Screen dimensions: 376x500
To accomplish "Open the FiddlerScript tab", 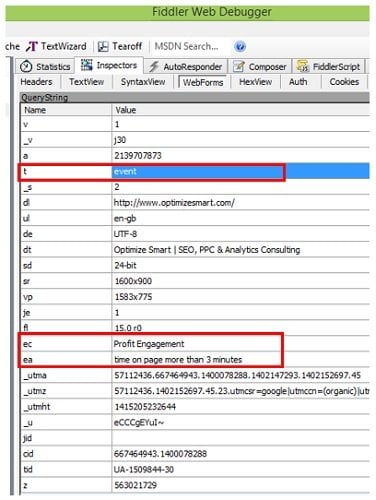I will [x=329, y=66].
